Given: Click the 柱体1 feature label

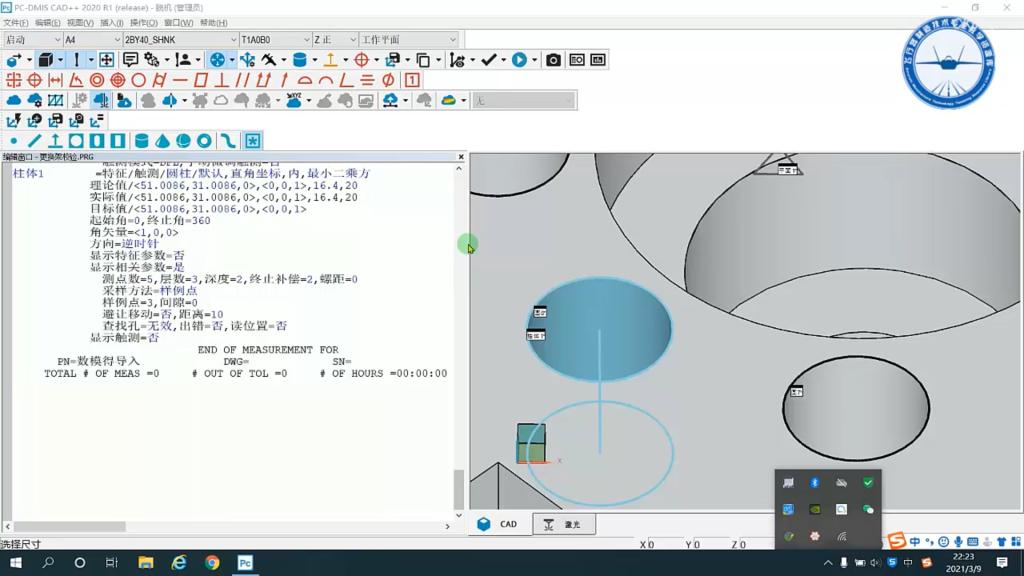Looking at the screenshot, I should click(28, 174).
